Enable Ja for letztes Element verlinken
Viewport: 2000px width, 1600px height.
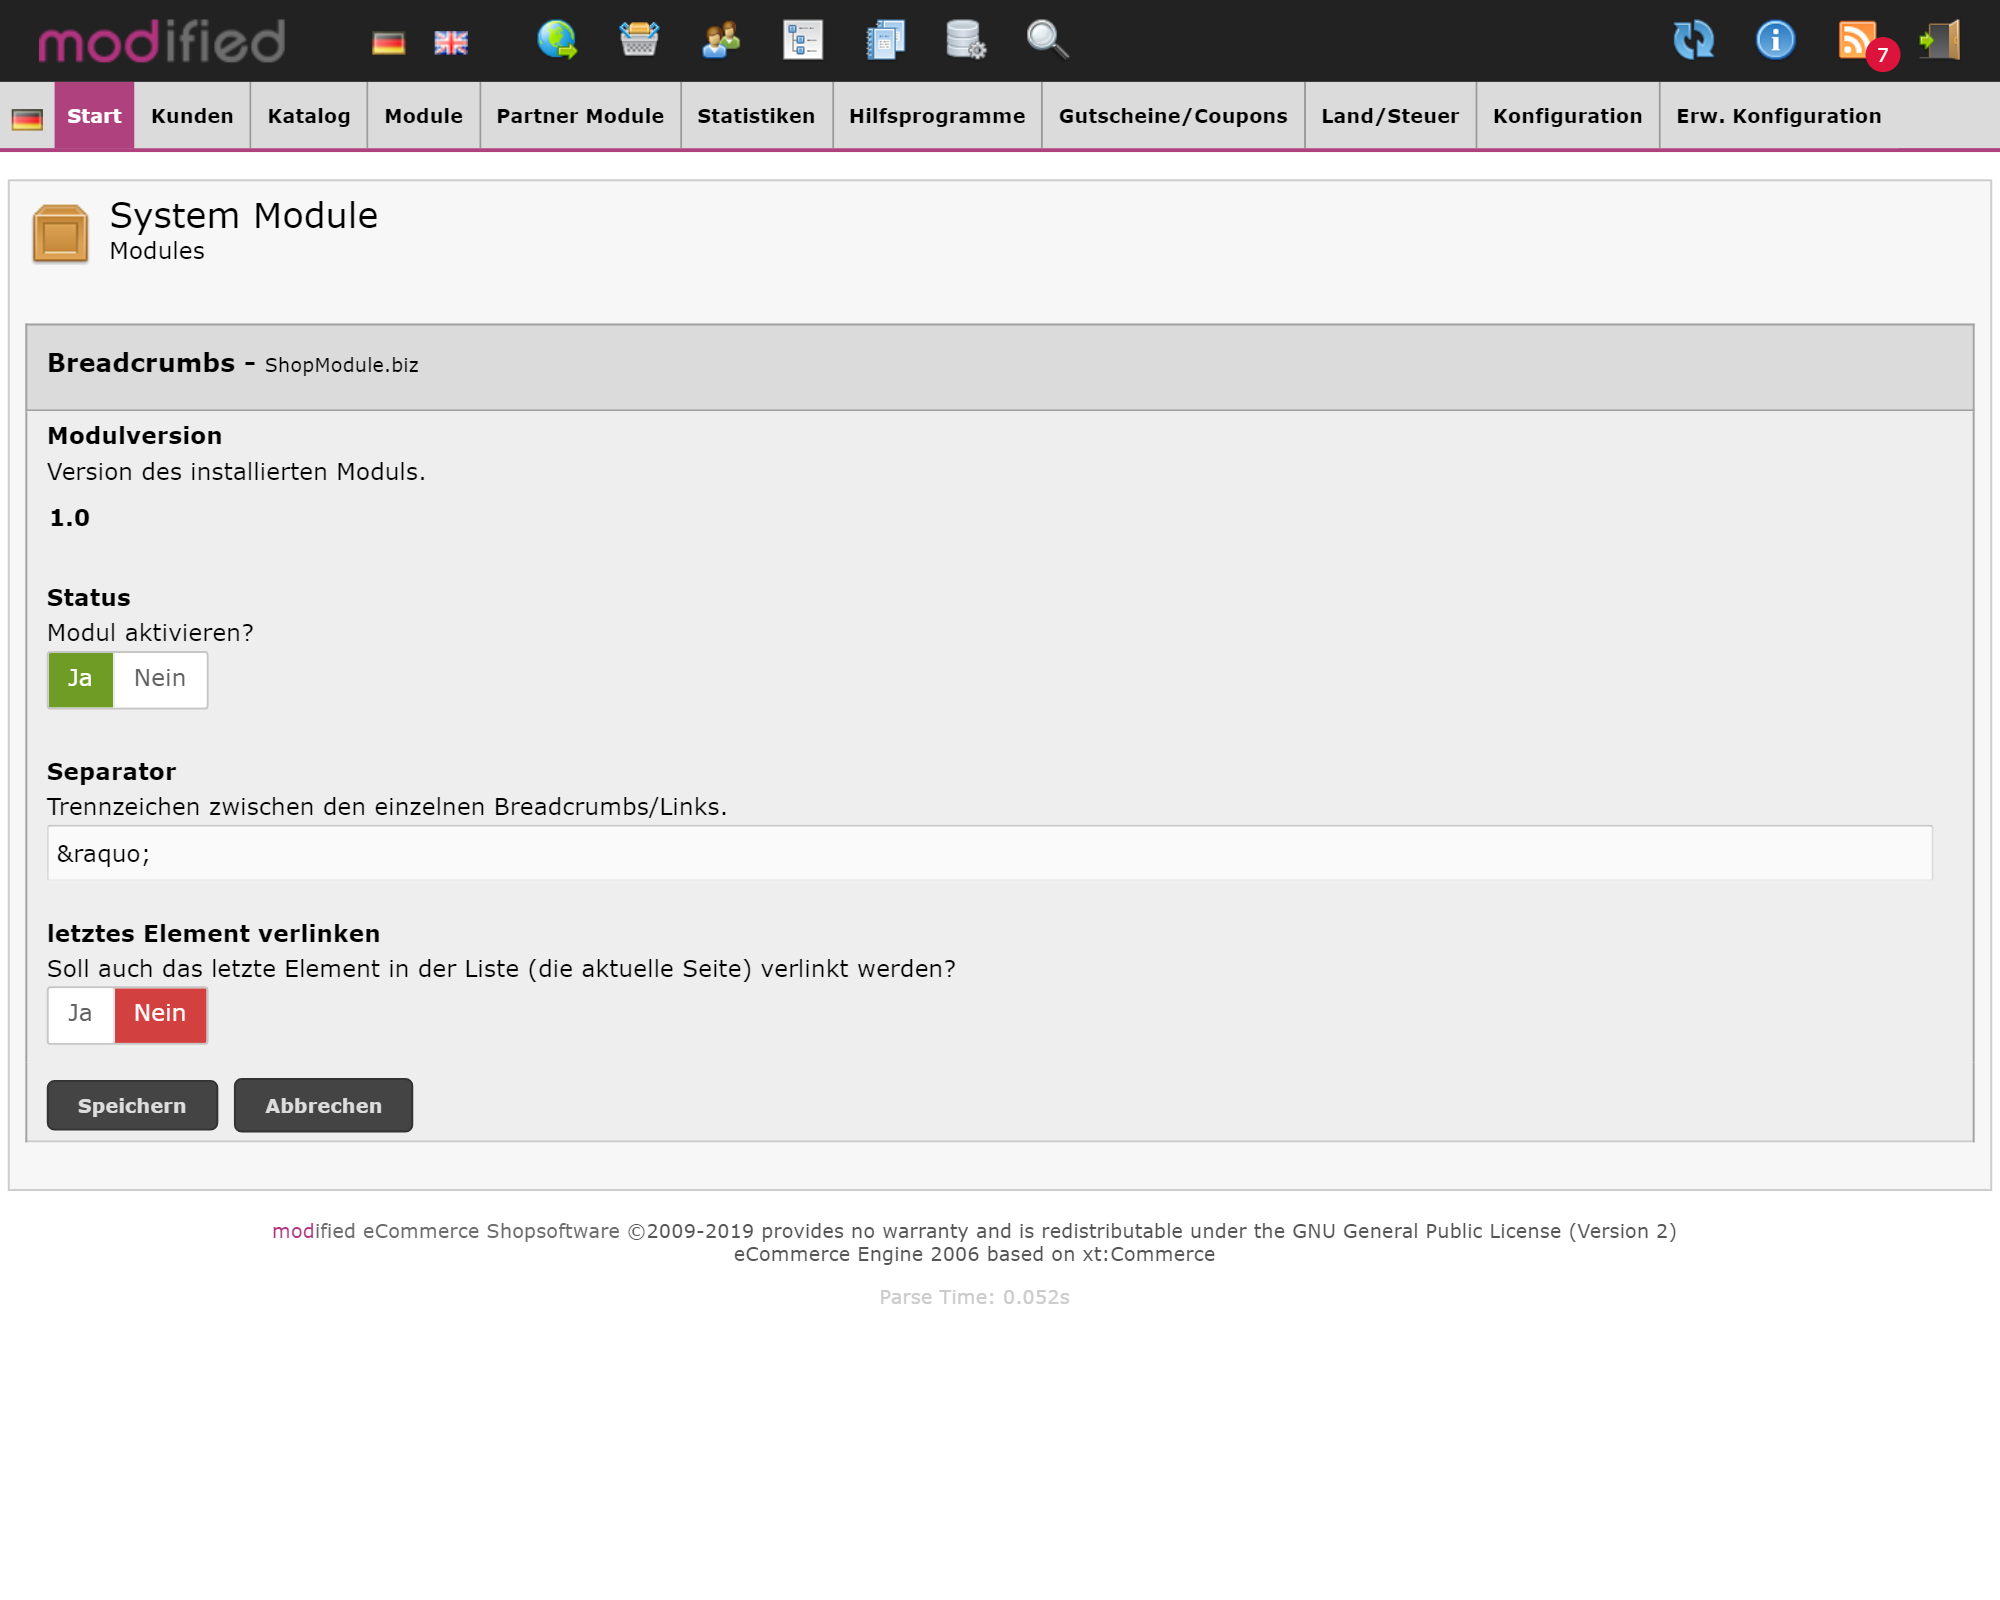[x=80, y=1014]
